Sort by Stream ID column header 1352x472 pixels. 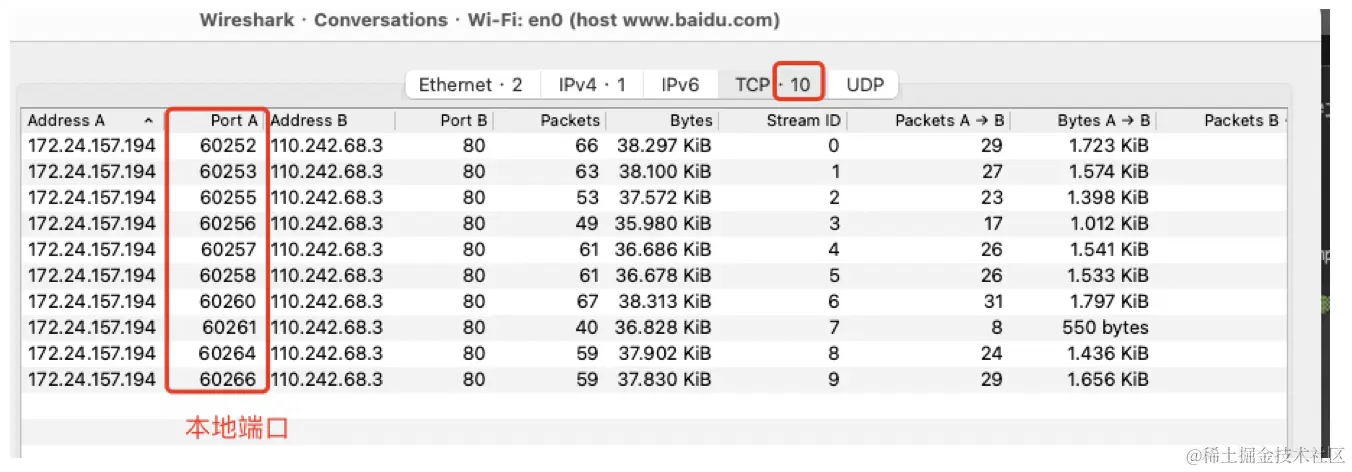785,121
